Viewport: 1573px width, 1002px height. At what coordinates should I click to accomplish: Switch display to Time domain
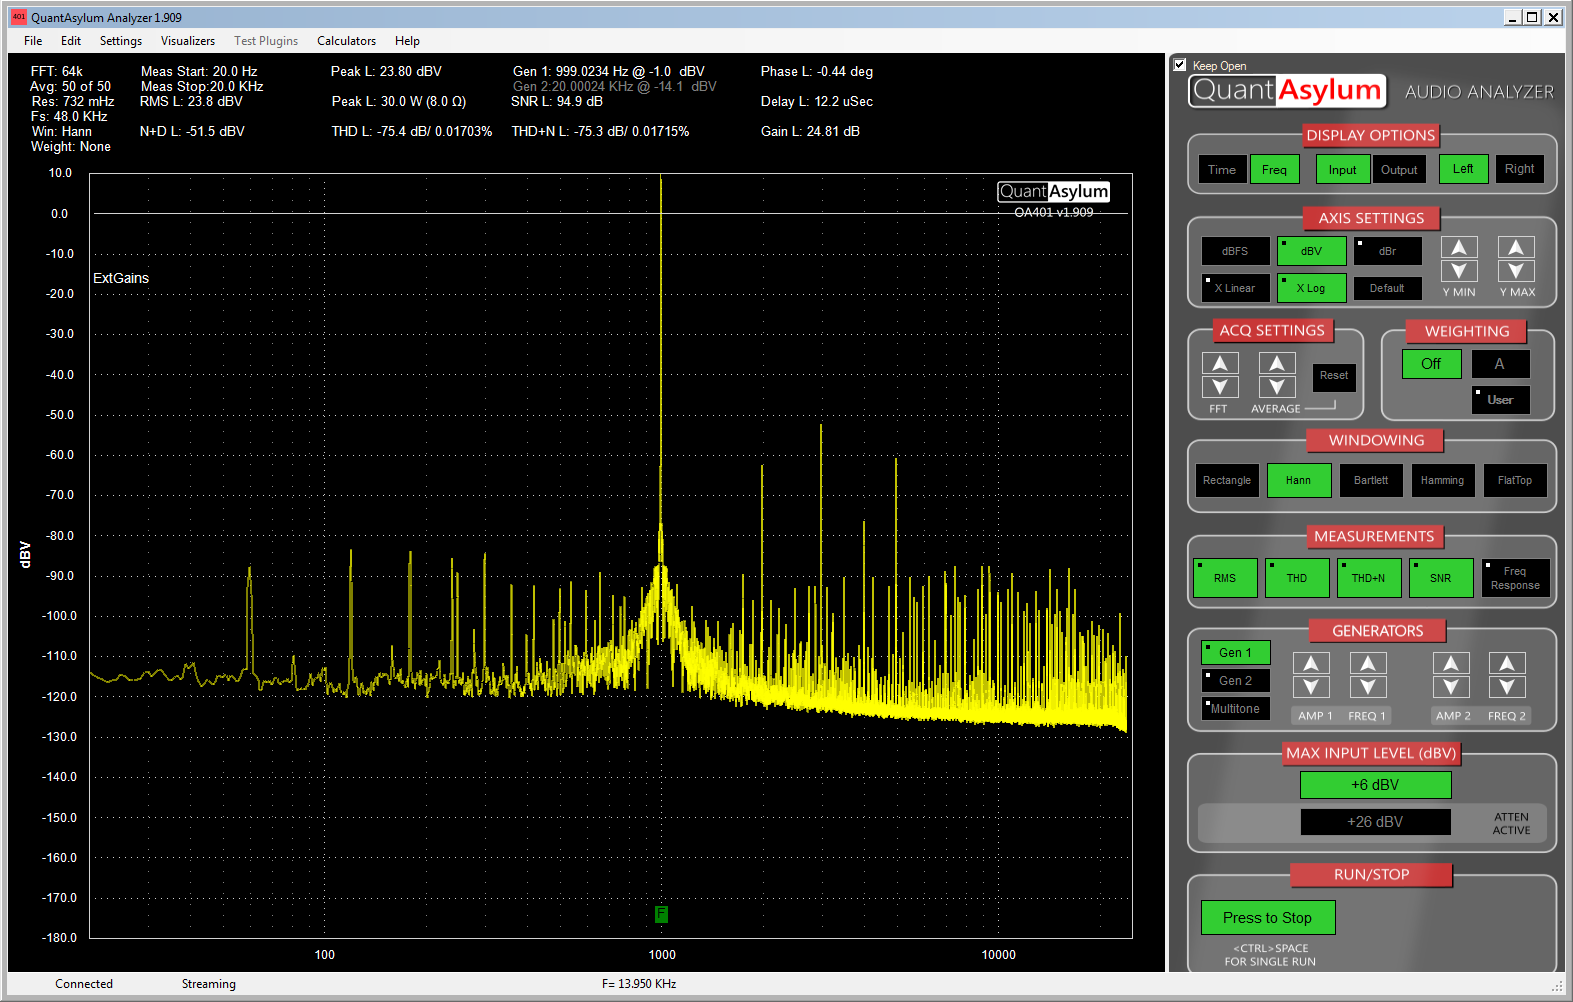pyautogui.click(x=1222, y=170)
